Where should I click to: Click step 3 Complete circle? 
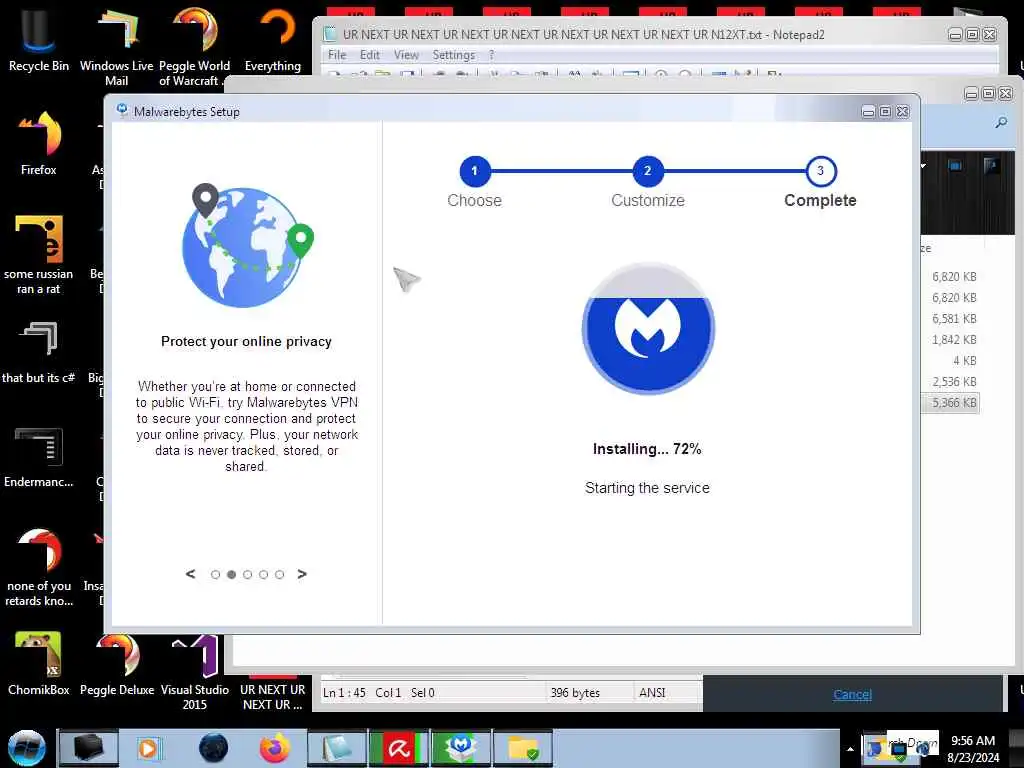821,171
